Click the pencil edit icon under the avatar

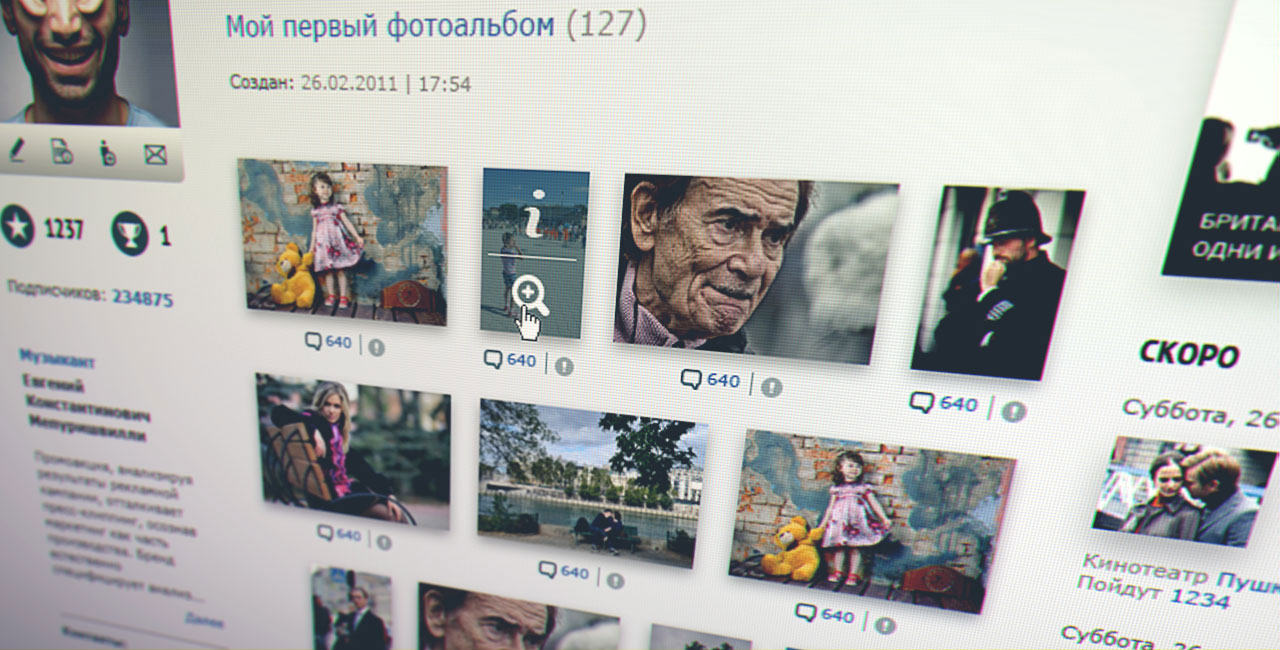[x=16, y=151]
